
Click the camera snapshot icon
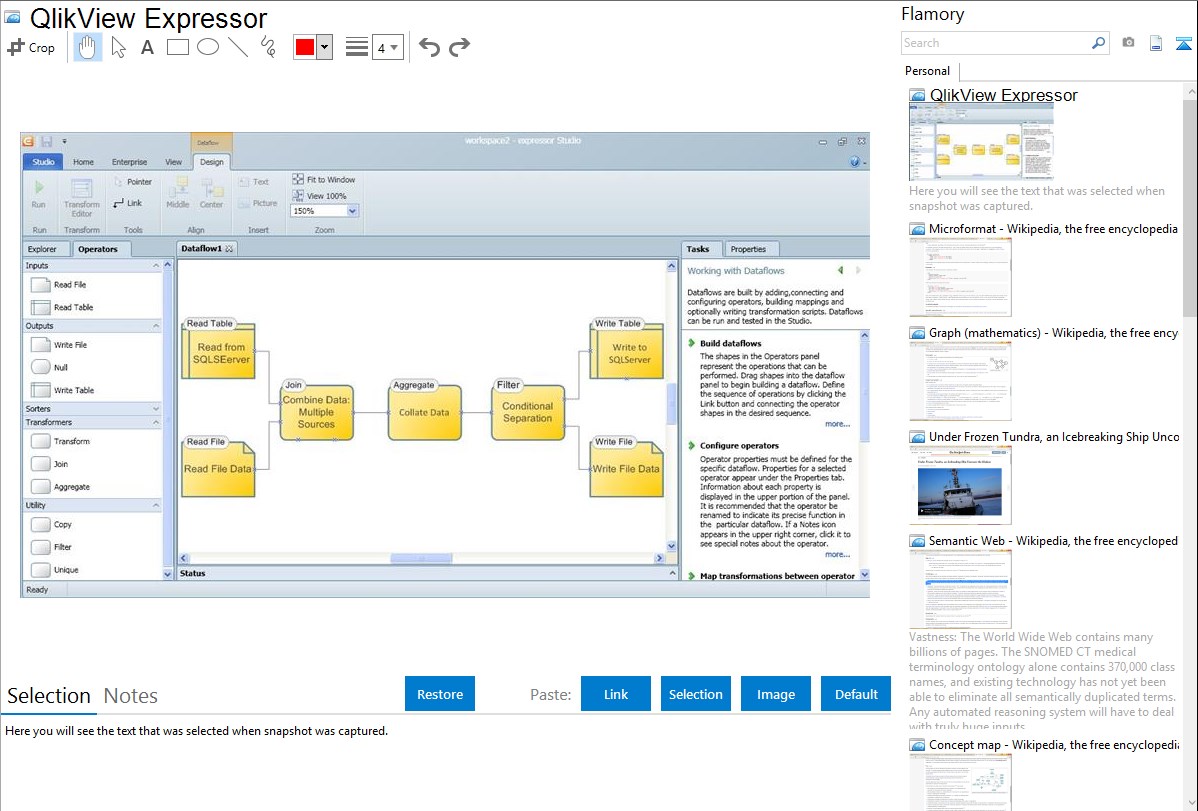pos(1128,43)
